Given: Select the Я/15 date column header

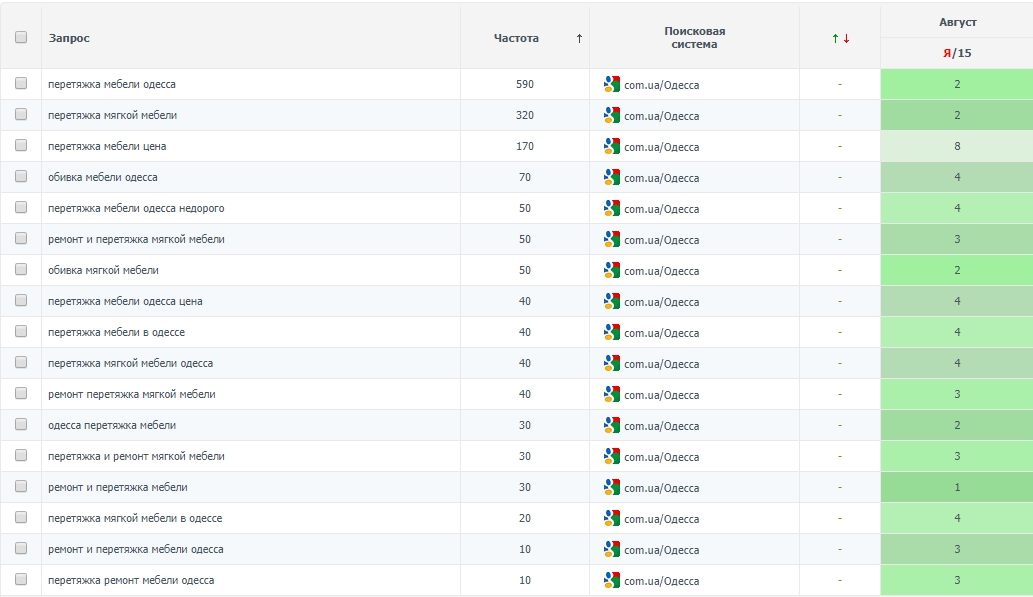Looking at the screenshot, I should (x=957, y=53).
